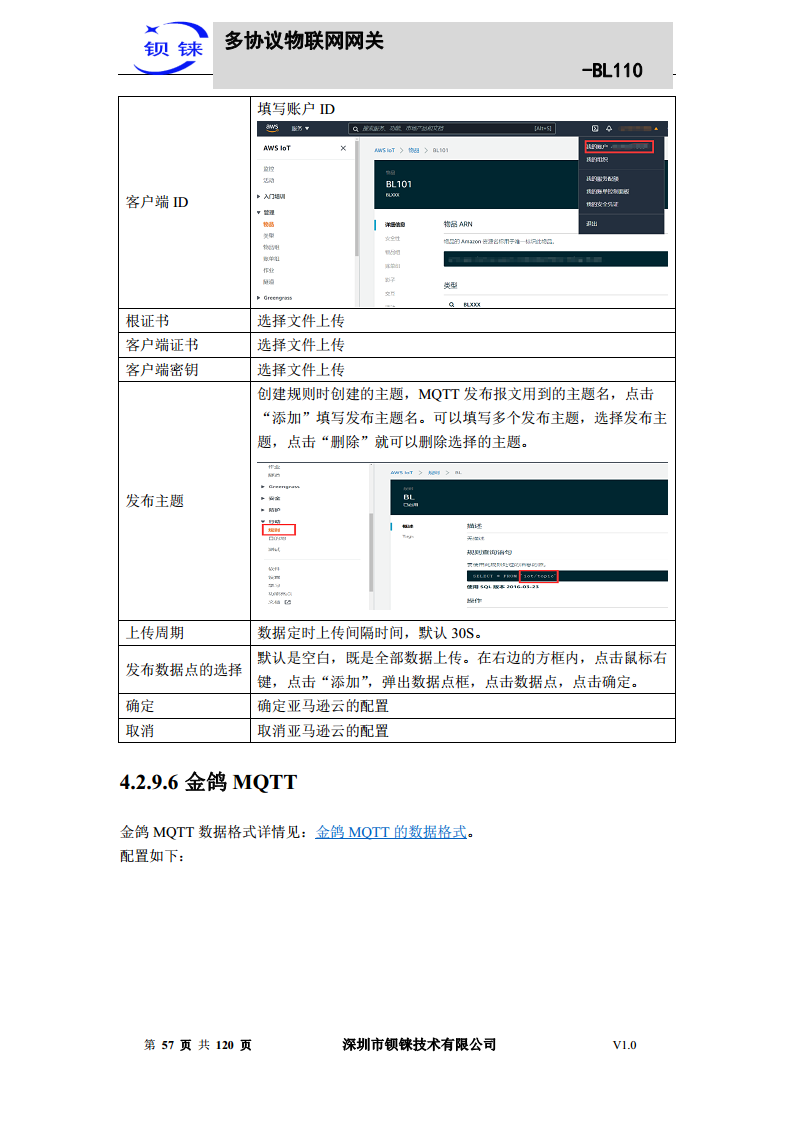This screenshot has width=793, height=1122.
Task: Select the highlighted 我的账户 menu entry
Action: (618, 147)
